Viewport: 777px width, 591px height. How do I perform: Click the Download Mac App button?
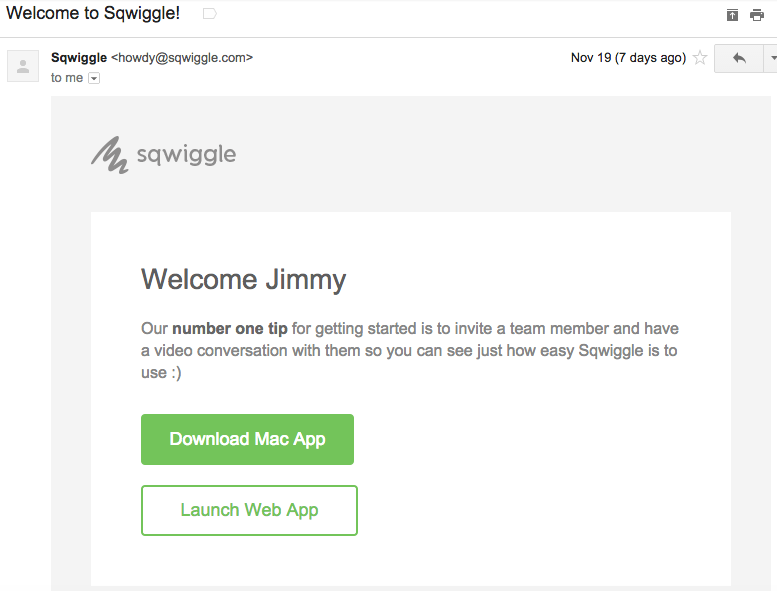[x=247, y=439]
